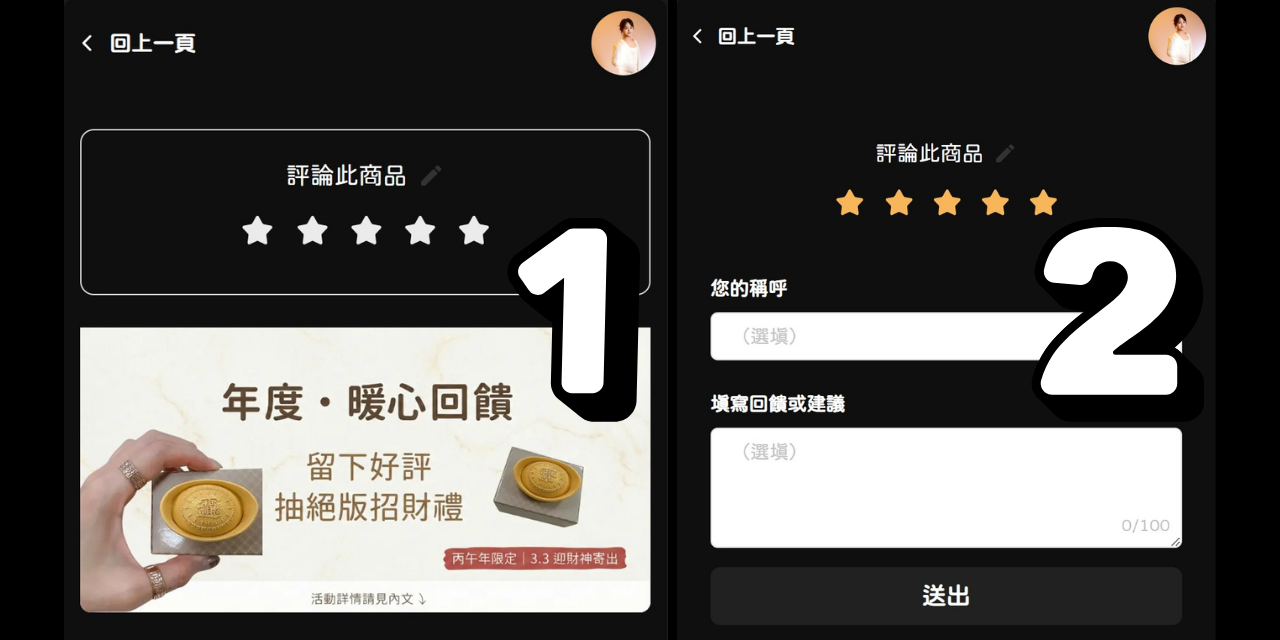Click 回上一頁 link in right panel
This screenshot has width=1280, height=640.
[756, 36]
